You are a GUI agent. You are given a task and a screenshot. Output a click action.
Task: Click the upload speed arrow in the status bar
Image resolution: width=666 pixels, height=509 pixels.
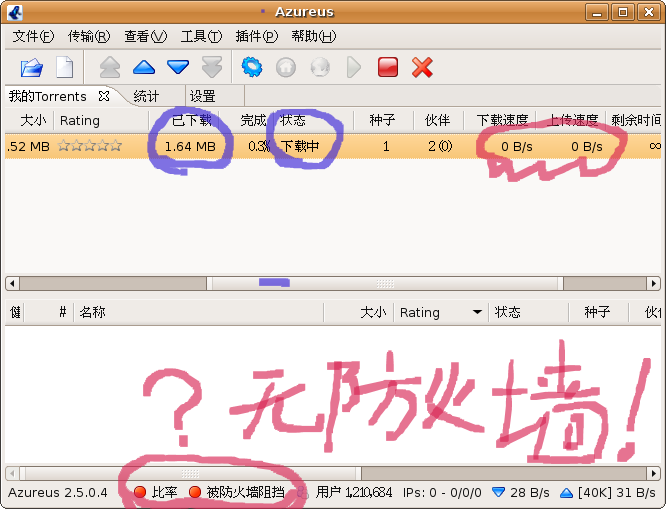566,493
